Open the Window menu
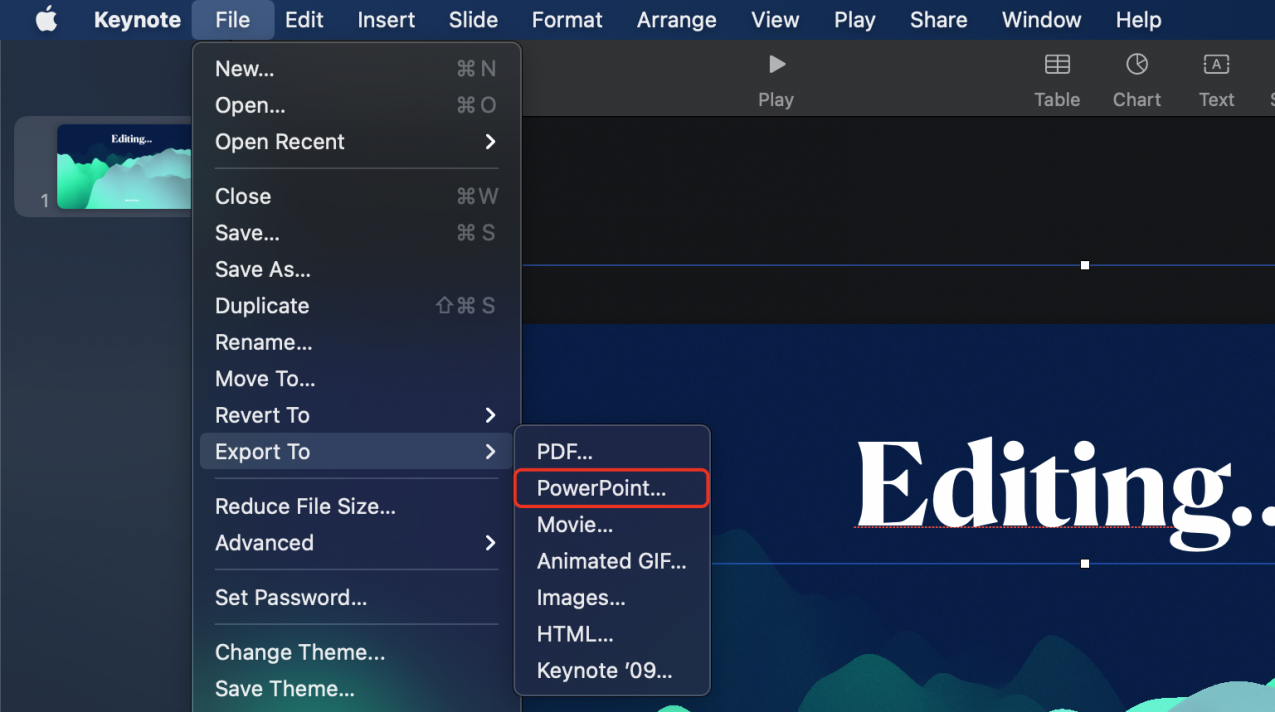 click(1041, 19)
